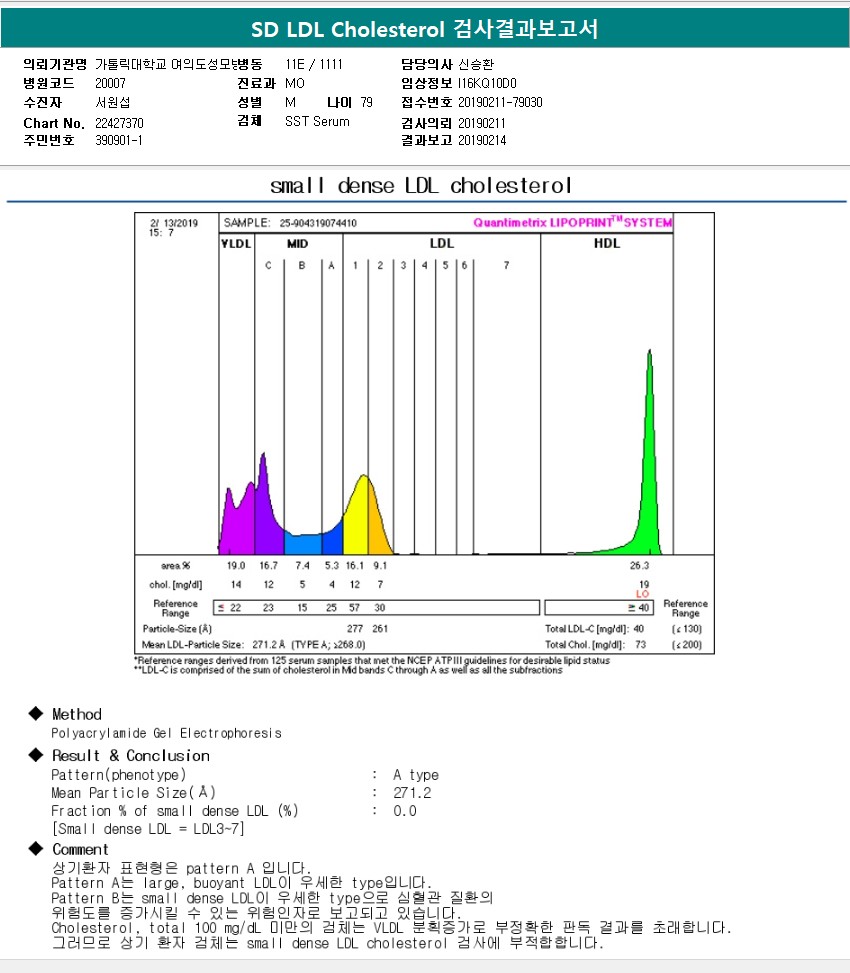Select footnote about 125 serum samples
The image size is (850, 973).
click(x=372, y=661)
